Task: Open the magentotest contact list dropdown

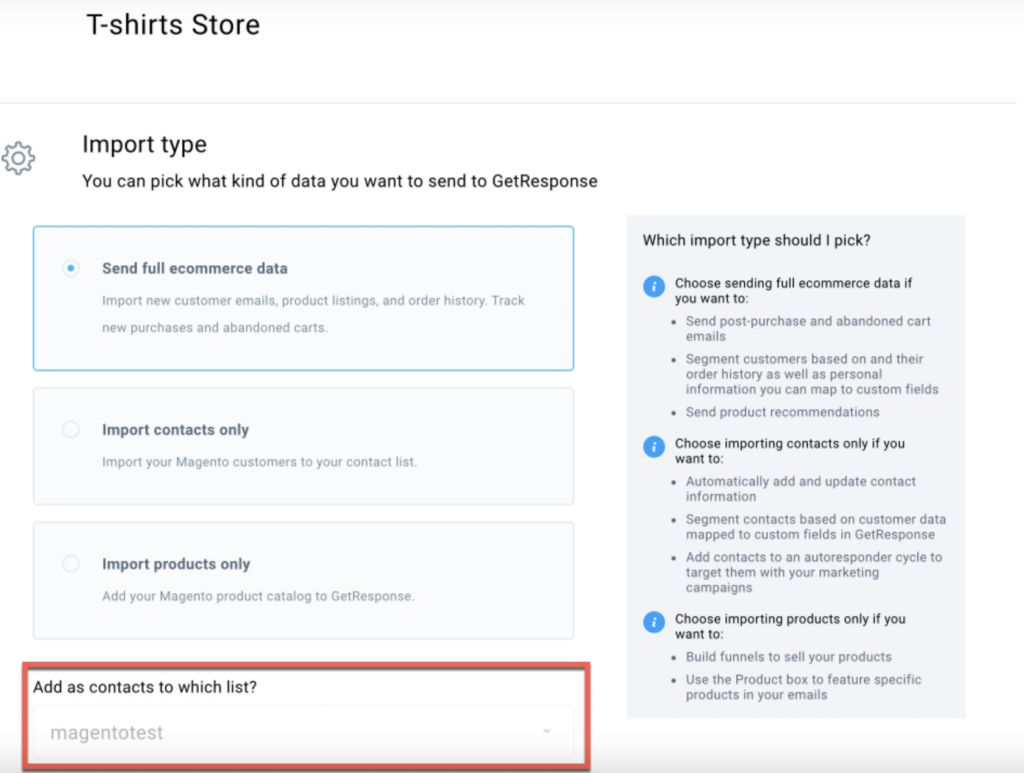Action: (x=303, y=732)
